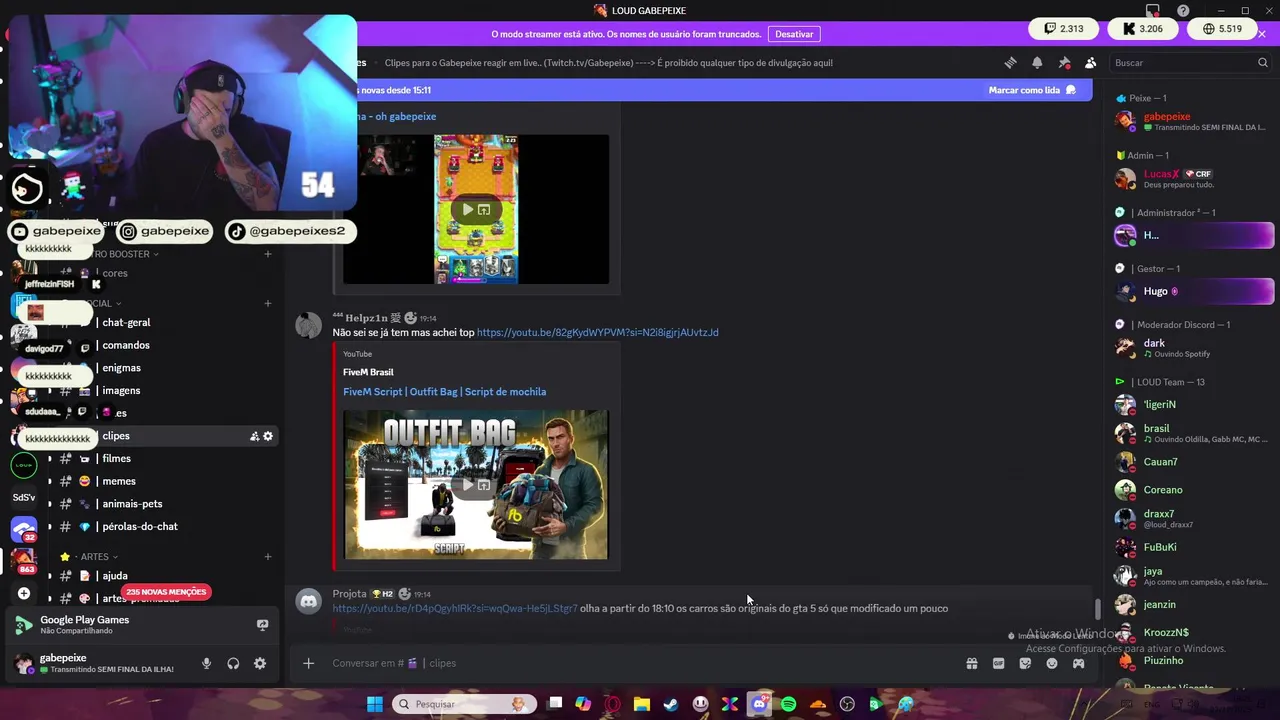Open FiveM Script Outfit Bag title link
This screenshot has width=1280, height=720.
(444, 392)
